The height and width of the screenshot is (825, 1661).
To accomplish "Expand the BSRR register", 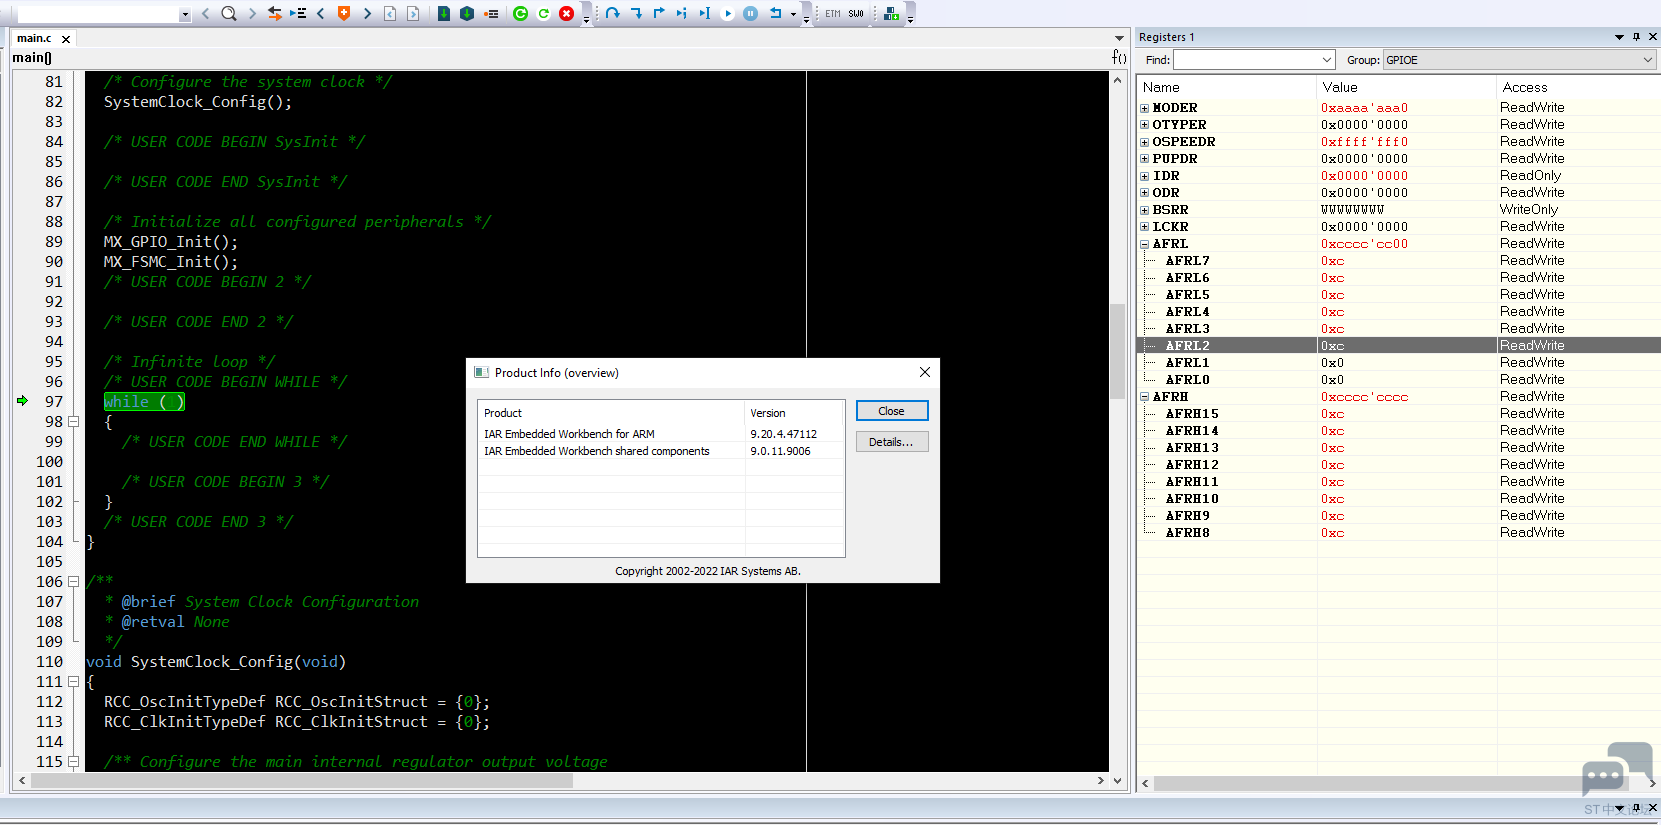I will click(1145, 210).
